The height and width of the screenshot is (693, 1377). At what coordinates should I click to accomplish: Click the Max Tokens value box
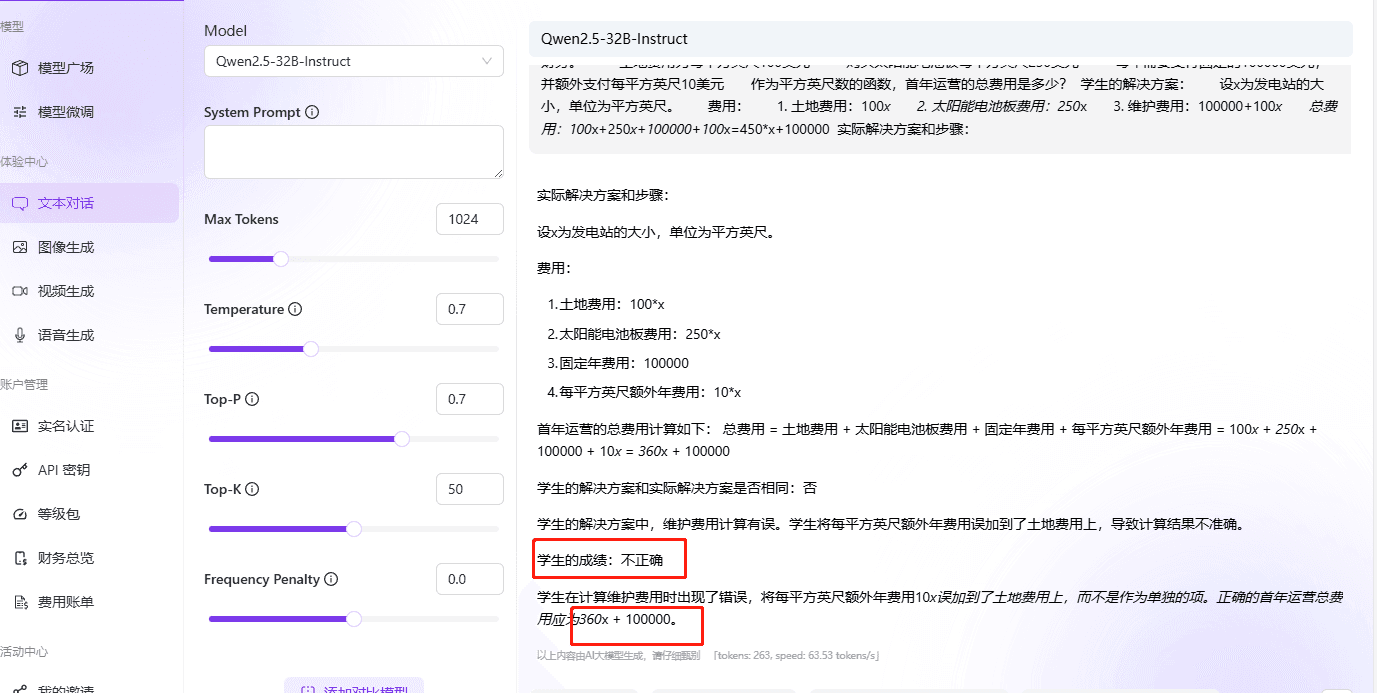coord(469,218)
